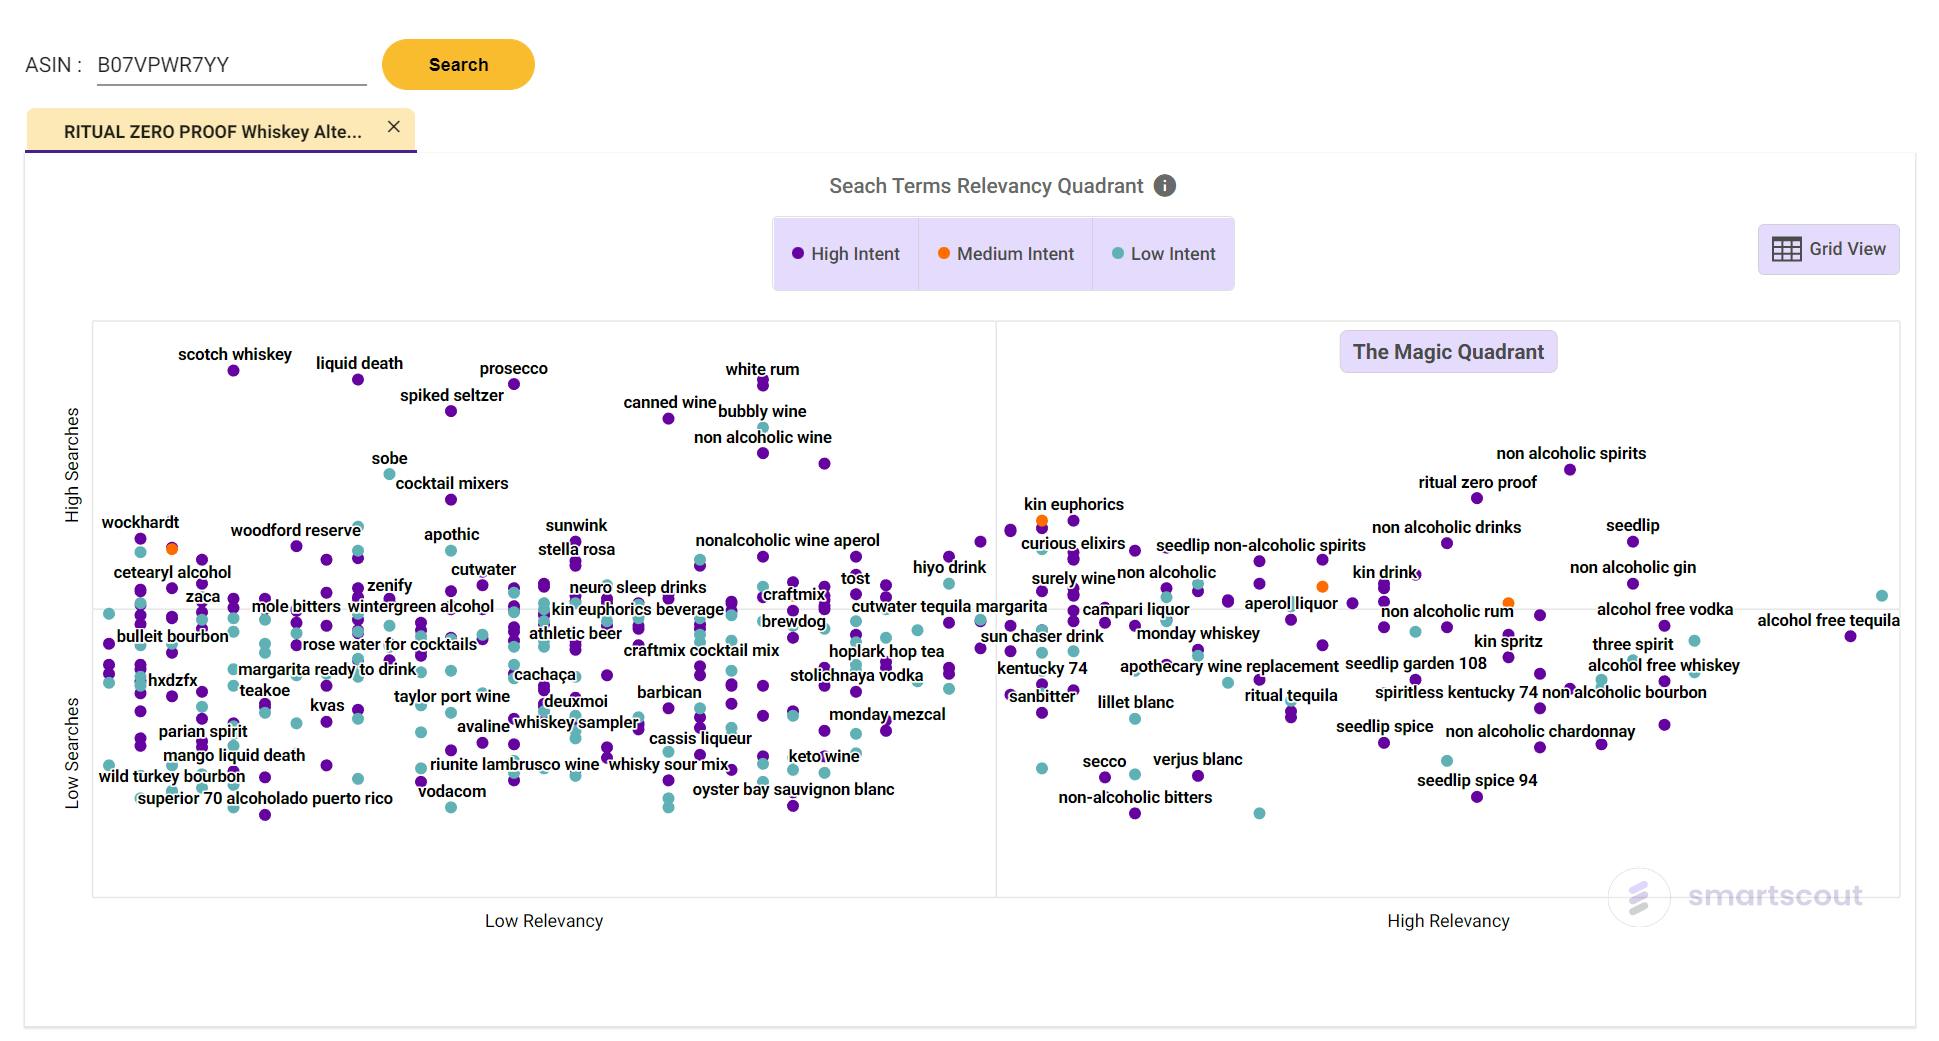Click the "seedlip spice 94" label
The height and width of the screenshot is (1041, 1939).
1477,780
